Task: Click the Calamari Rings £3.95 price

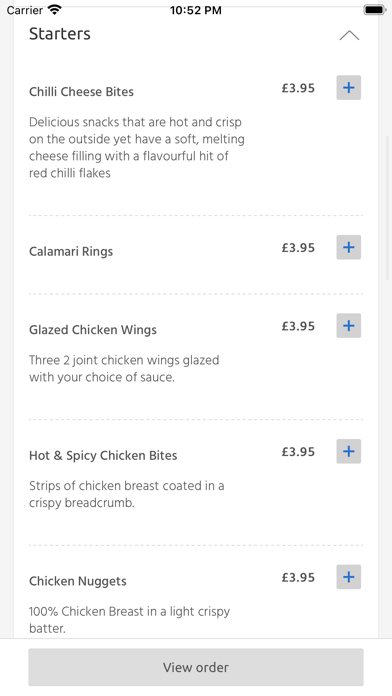Action: pos(298,247)
